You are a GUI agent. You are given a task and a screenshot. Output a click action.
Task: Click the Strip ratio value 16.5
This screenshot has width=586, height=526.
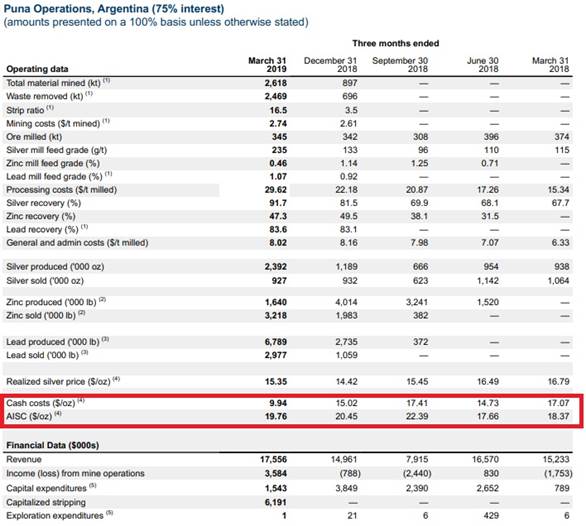278,110
